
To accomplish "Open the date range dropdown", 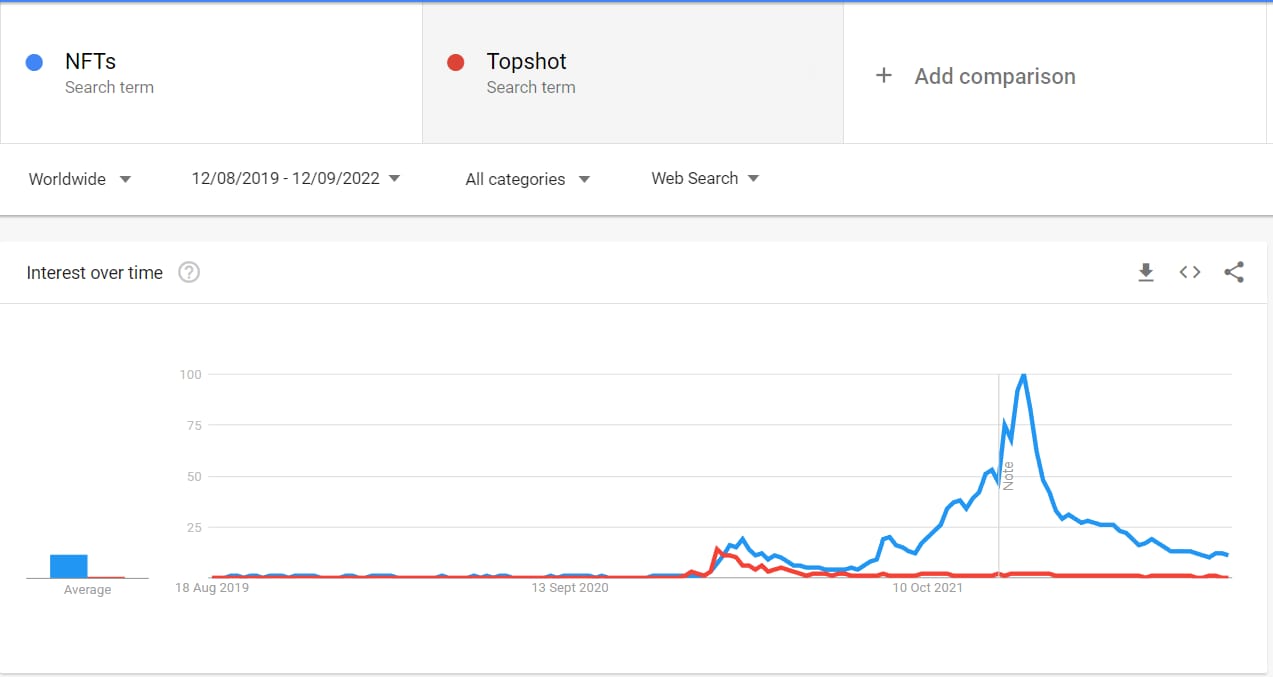I will pyautogui.click(x=296, y=178).
